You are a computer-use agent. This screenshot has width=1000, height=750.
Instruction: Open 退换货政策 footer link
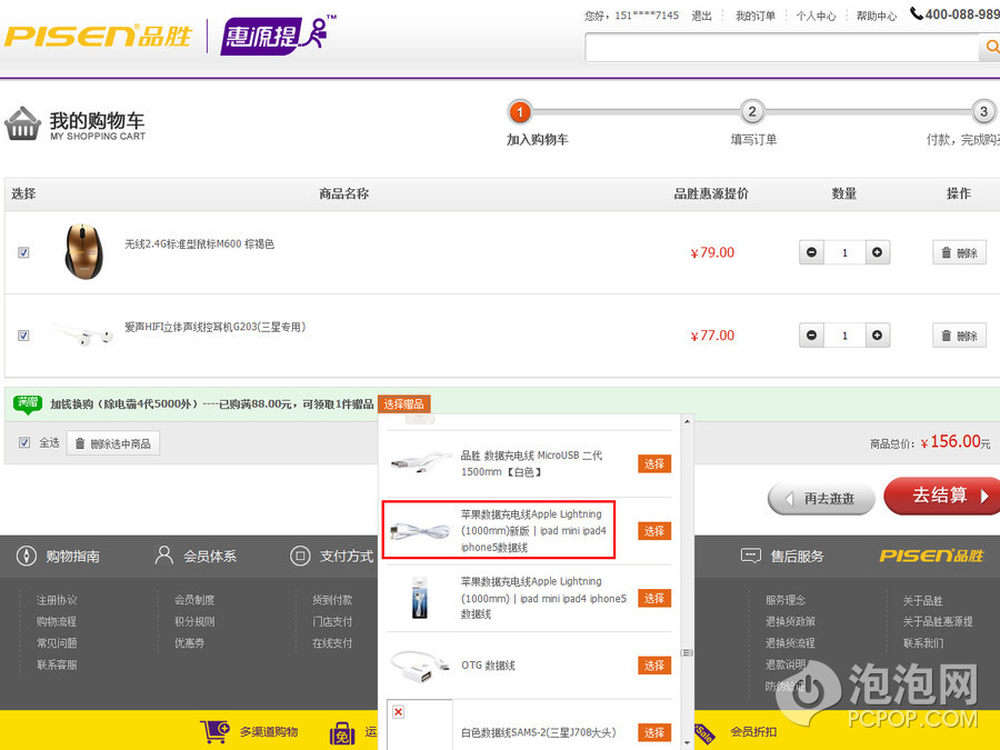tap(790, 621)
